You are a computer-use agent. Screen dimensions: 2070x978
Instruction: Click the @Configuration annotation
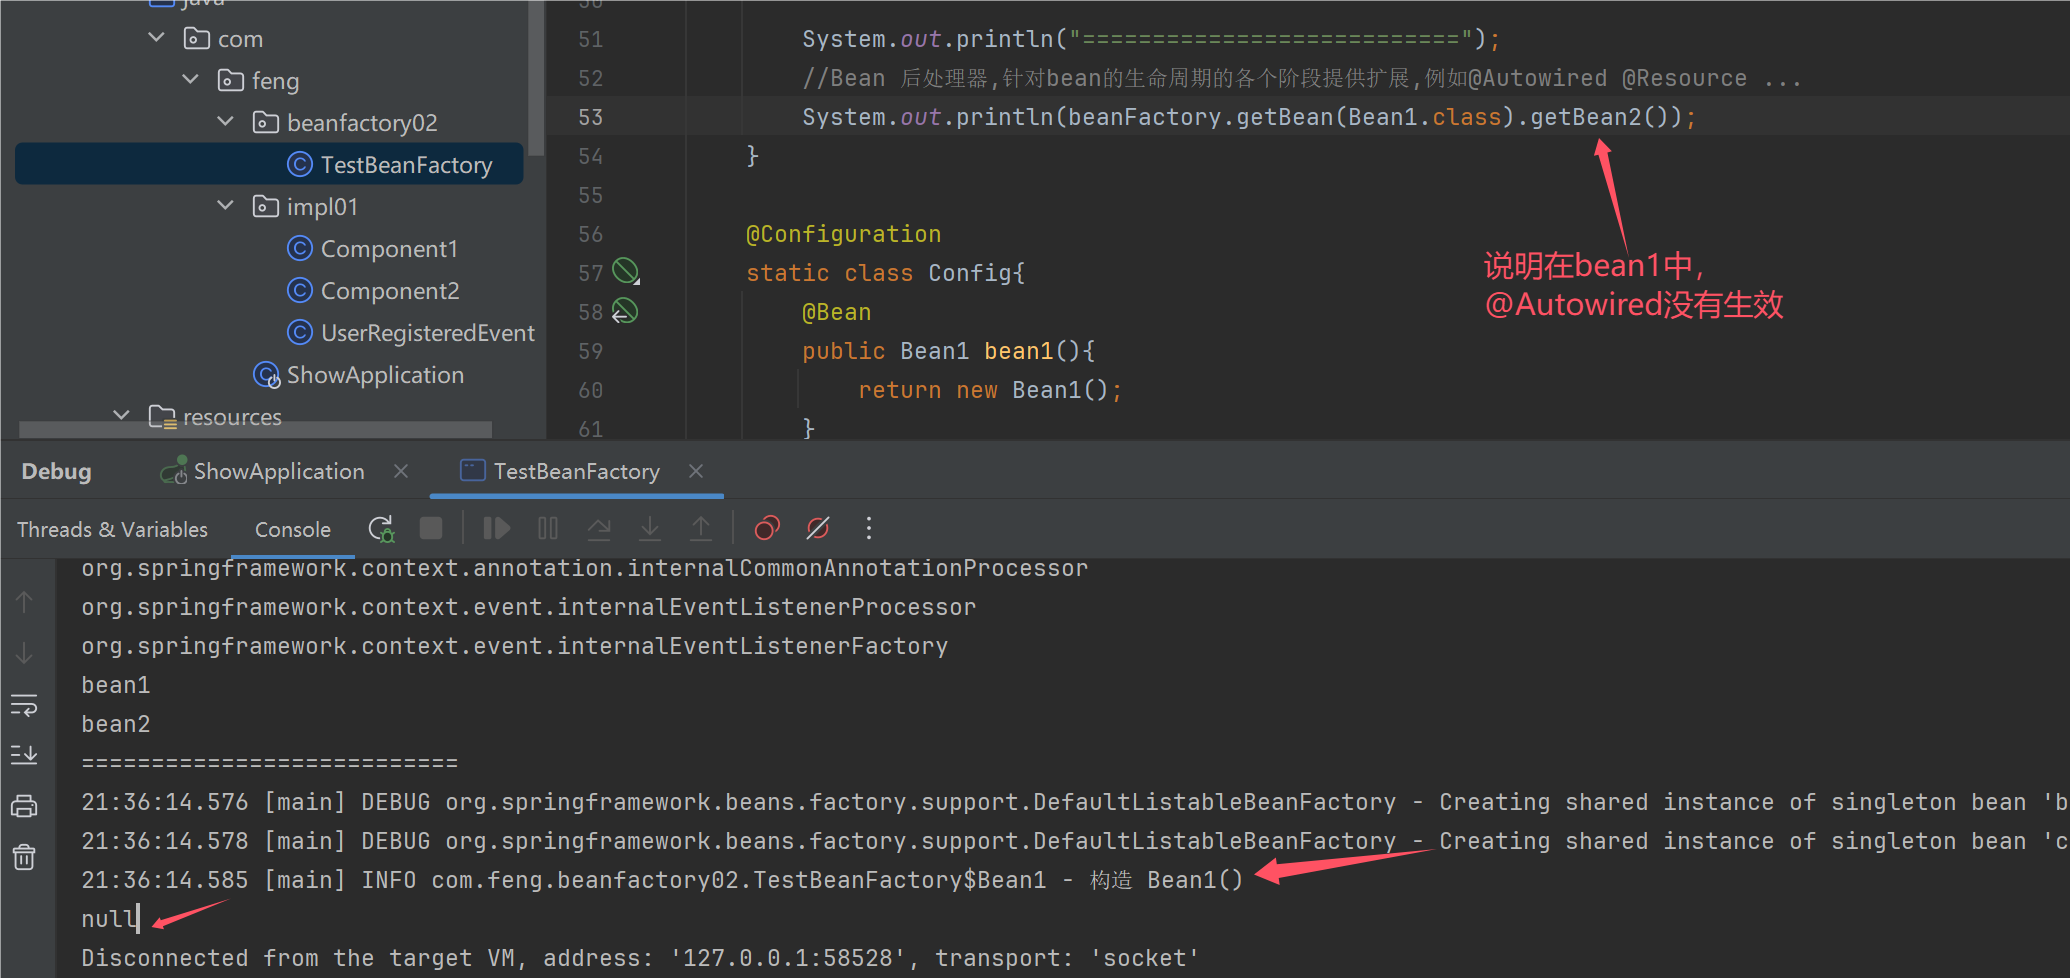(x=843, y=234)
